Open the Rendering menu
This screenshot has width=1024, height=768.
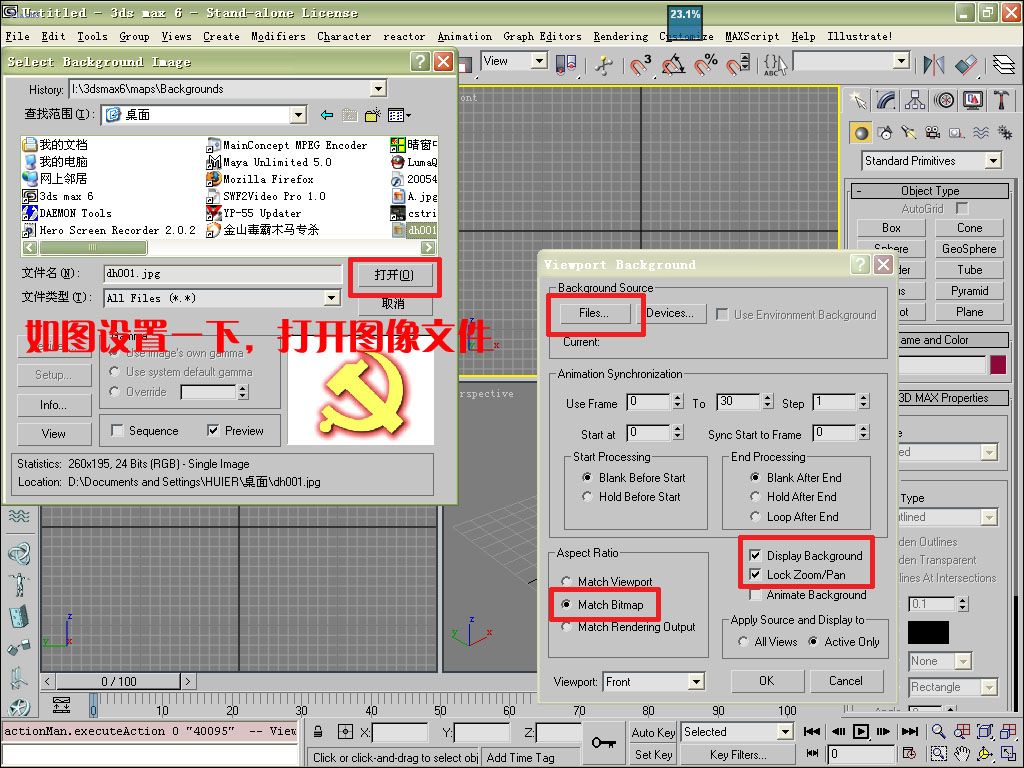pos(620,36)
